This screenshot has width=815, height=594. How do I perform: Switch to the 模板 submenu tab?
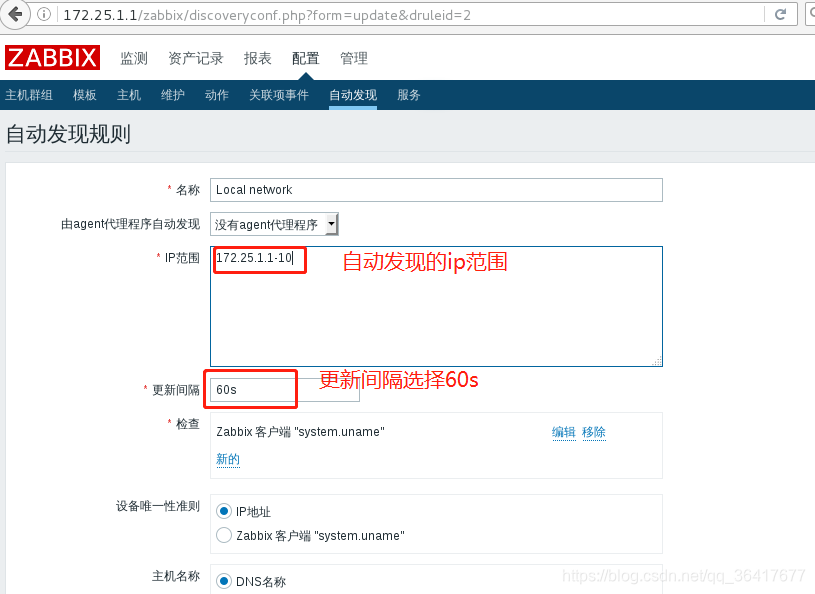(85, 95)
